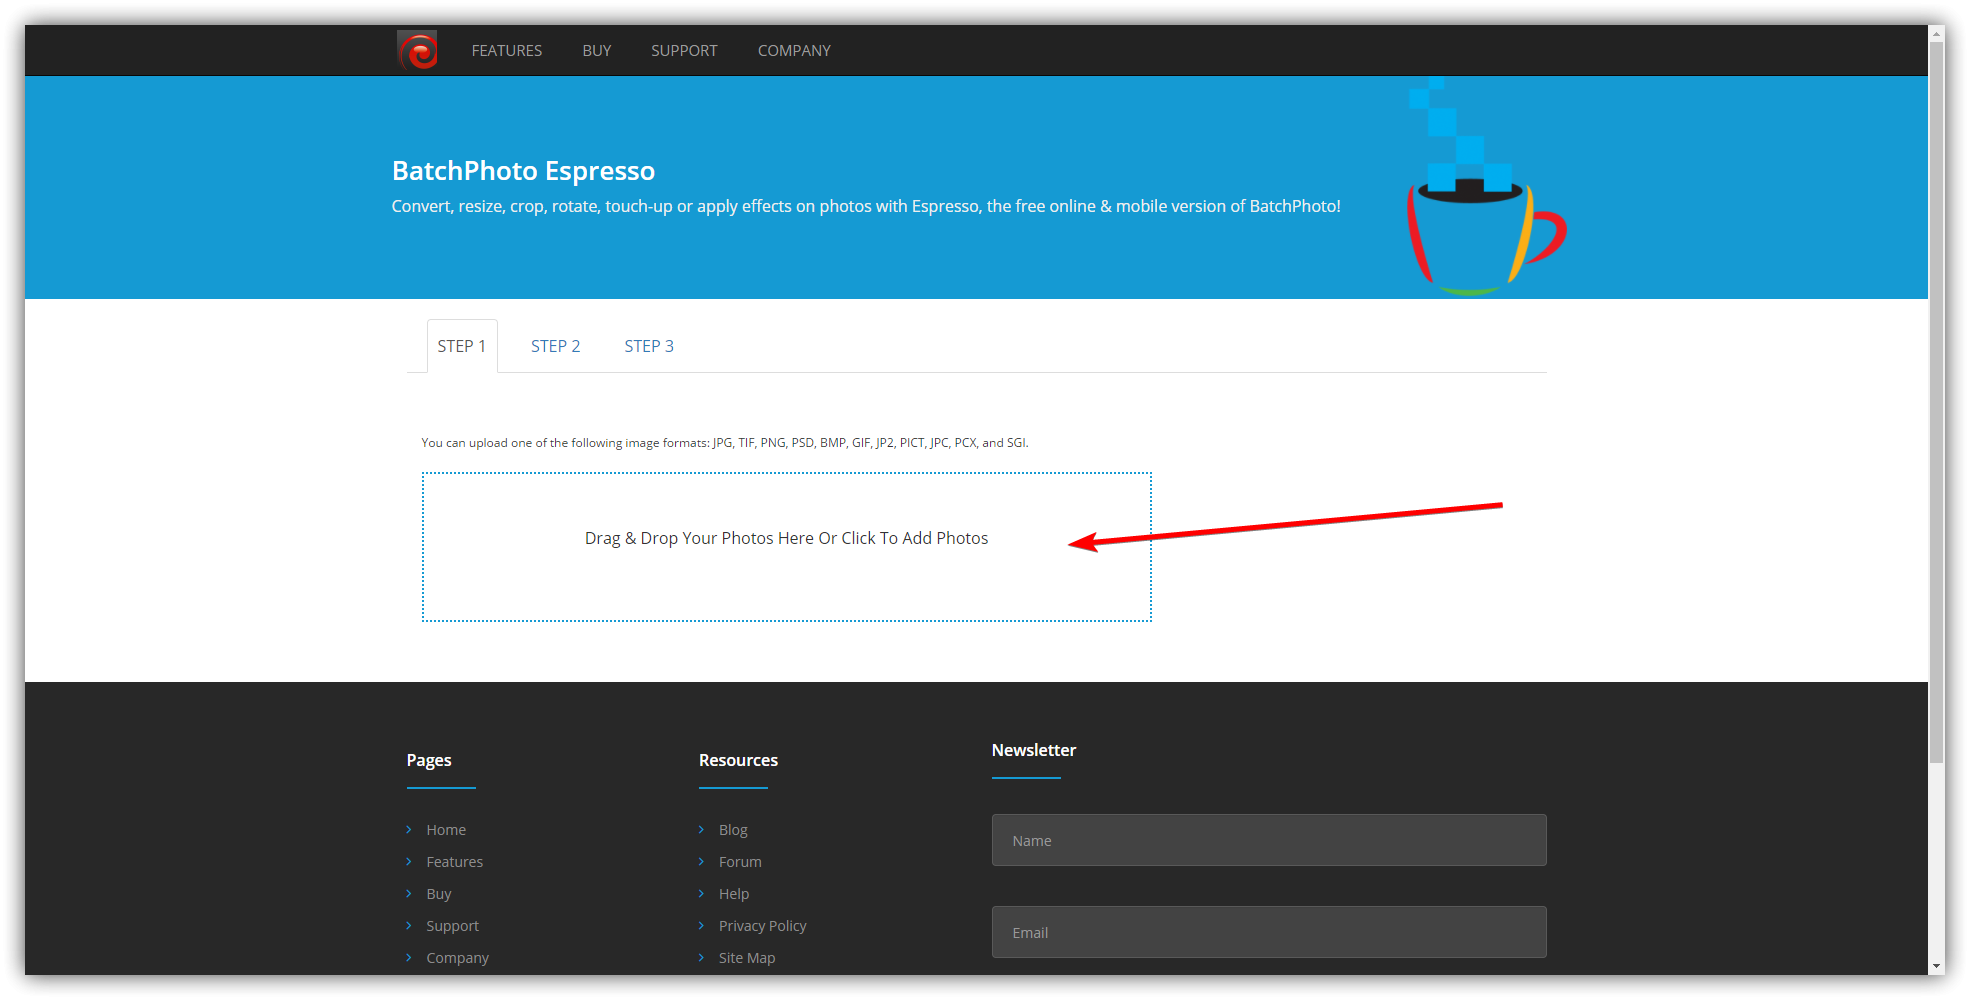
Task: Click the chevron beside Buy in footer
Action: point(409,894)
